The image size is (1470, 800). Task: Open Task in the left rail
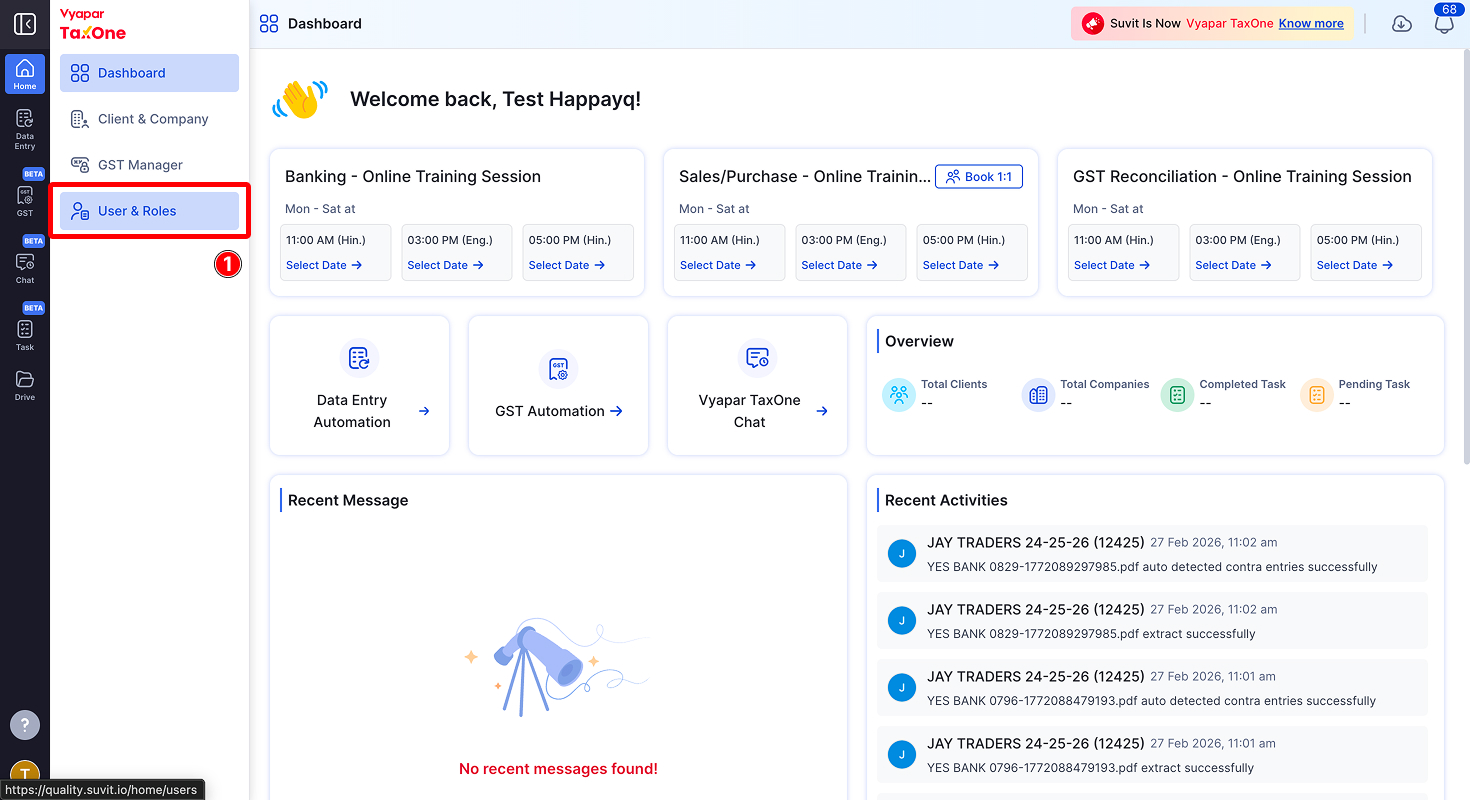coord(25,334)
